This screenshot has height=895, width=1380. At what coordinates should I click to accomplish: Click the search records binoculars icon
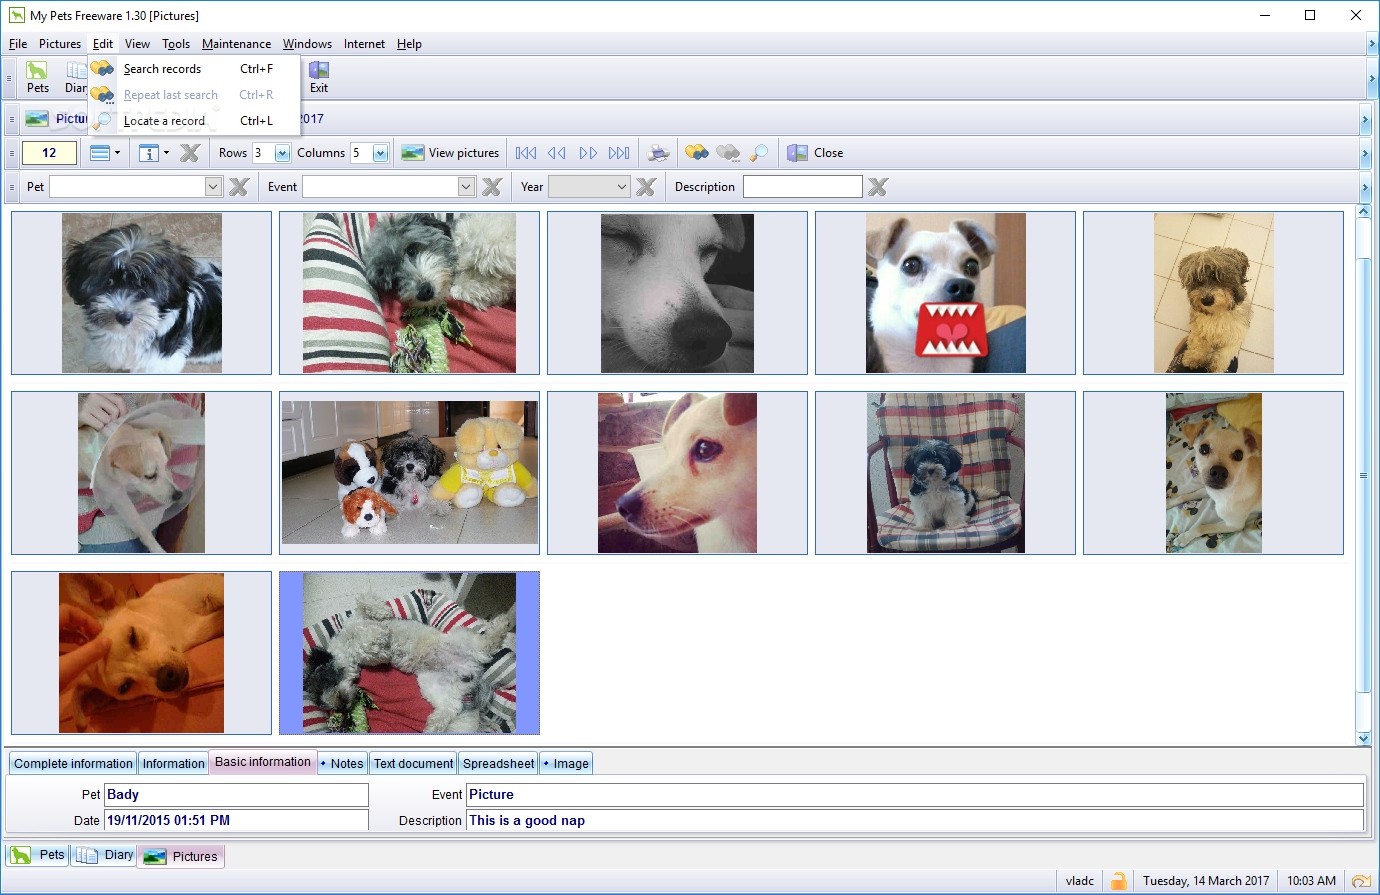coord(697,153)
